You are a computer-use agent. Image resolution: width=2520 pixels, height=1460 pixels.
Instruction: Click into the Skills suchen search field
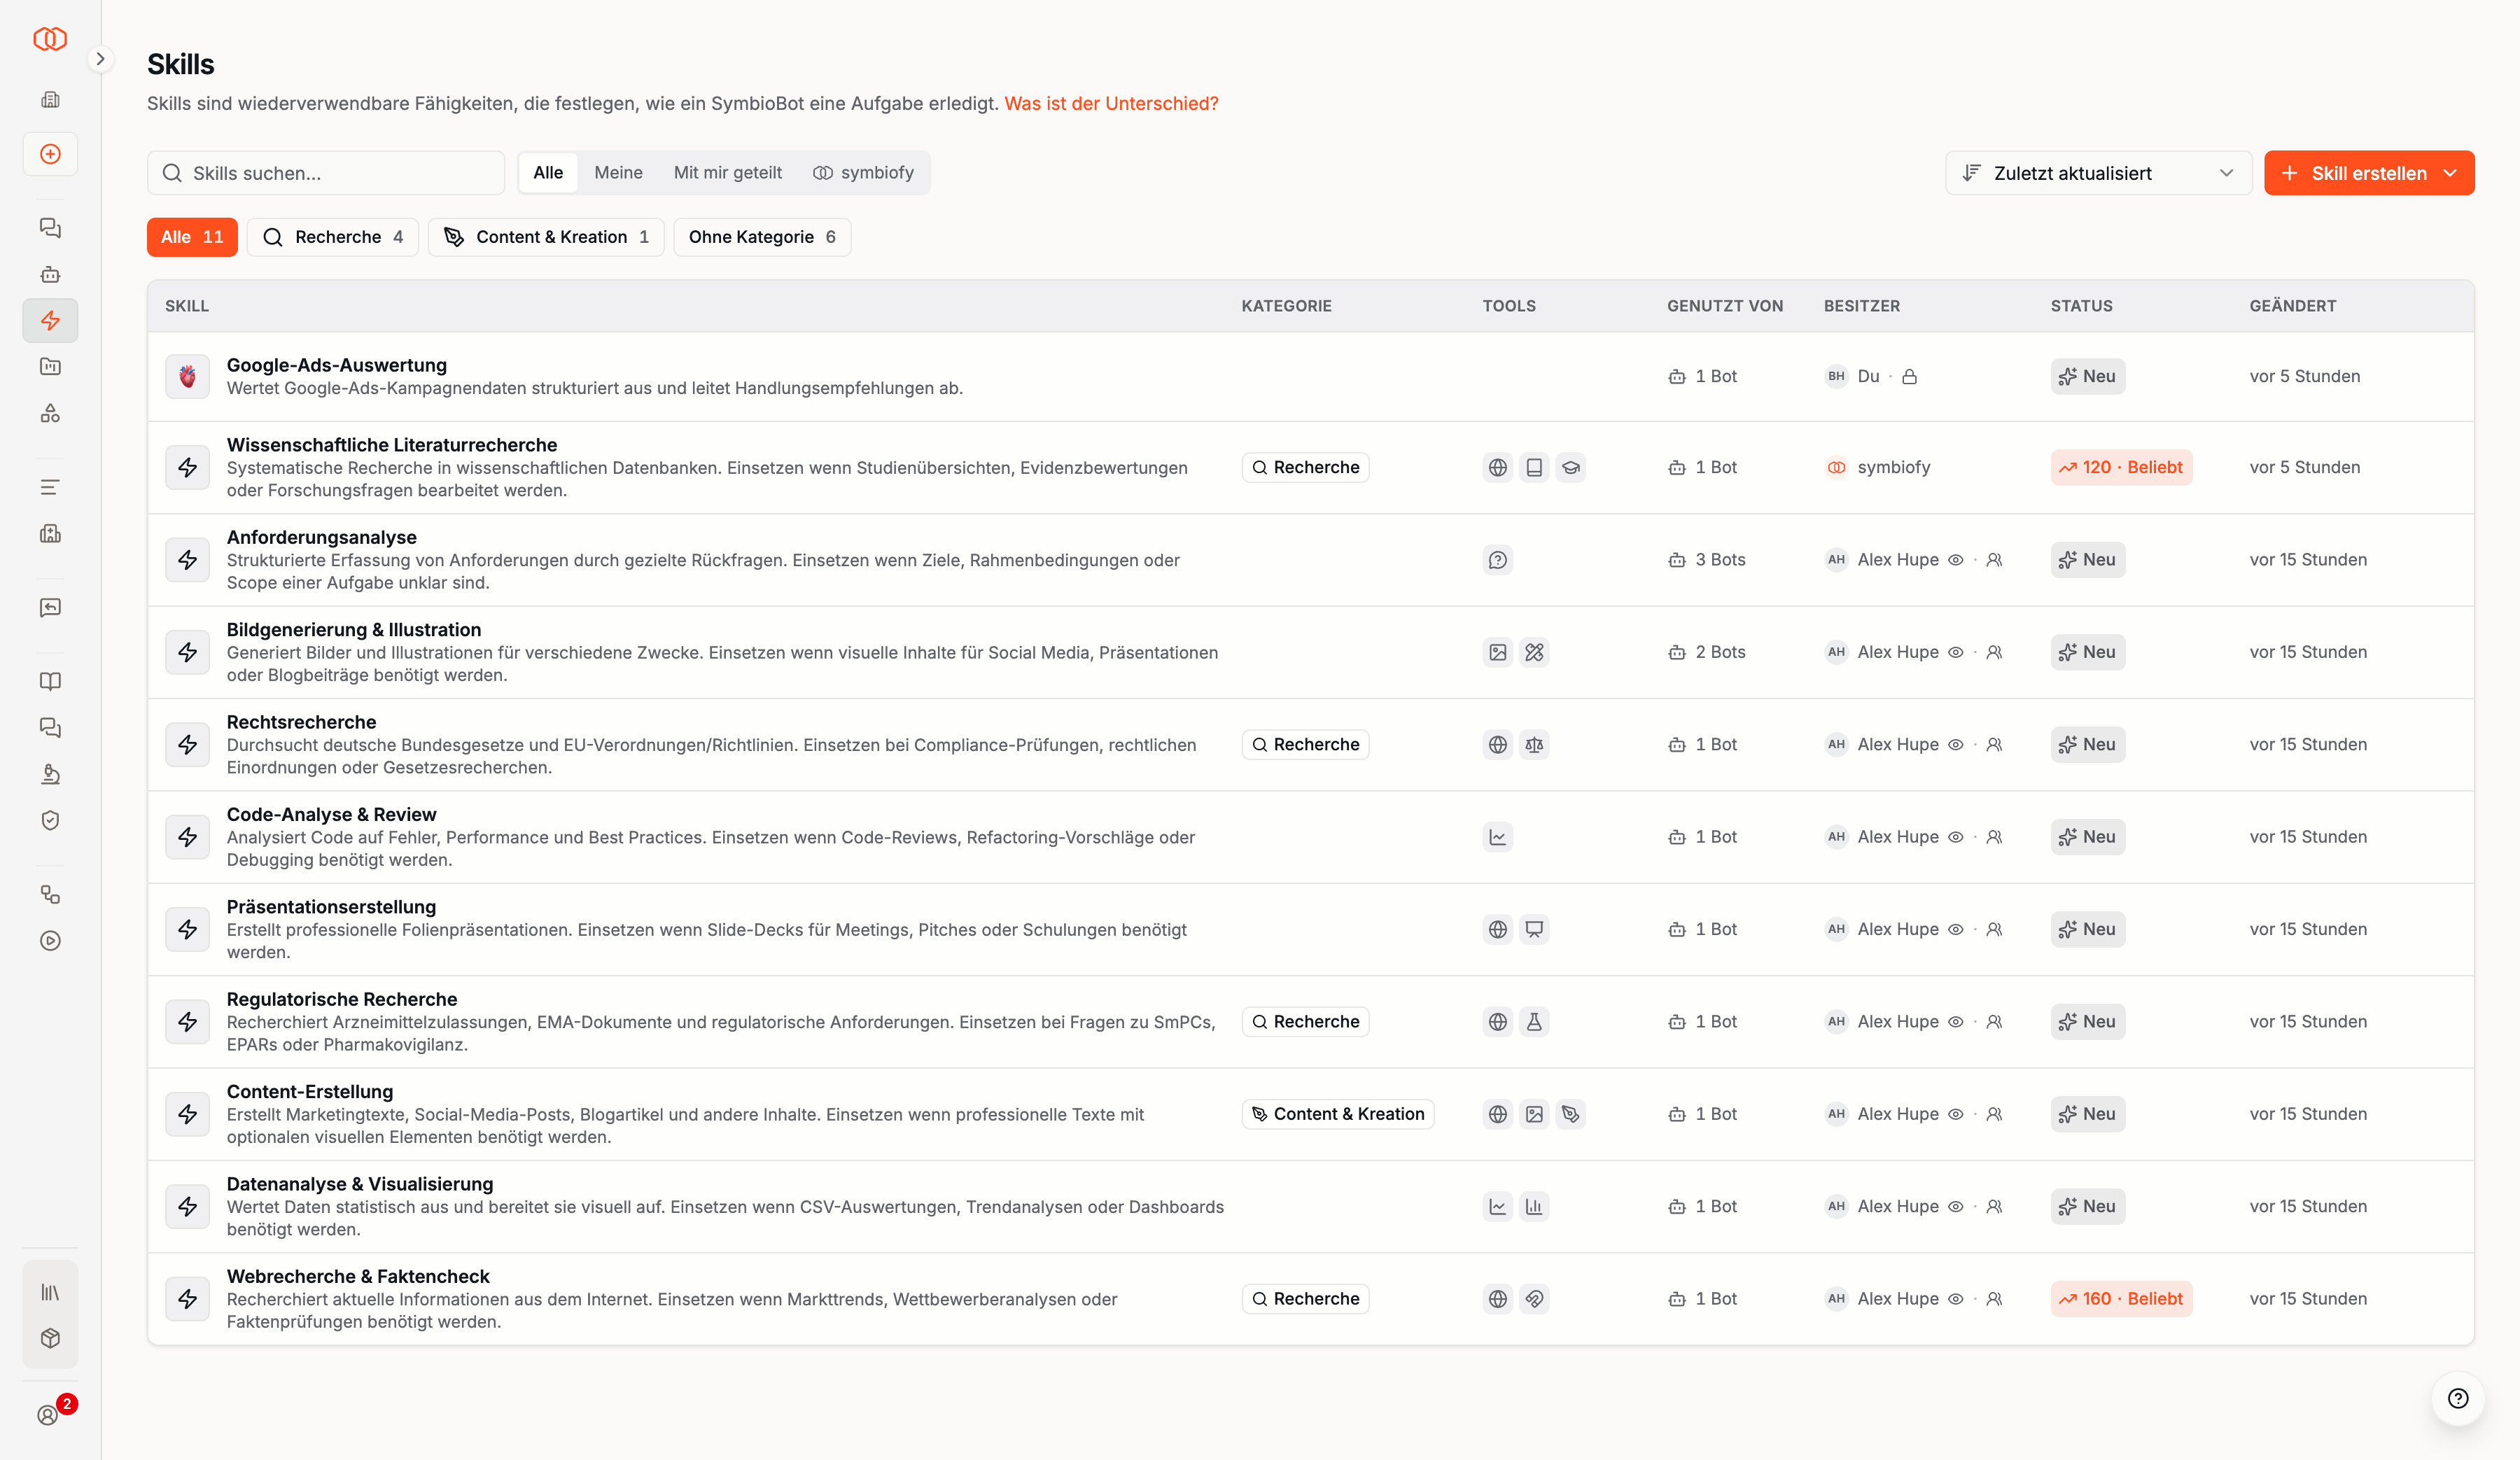tap(326, 173)
